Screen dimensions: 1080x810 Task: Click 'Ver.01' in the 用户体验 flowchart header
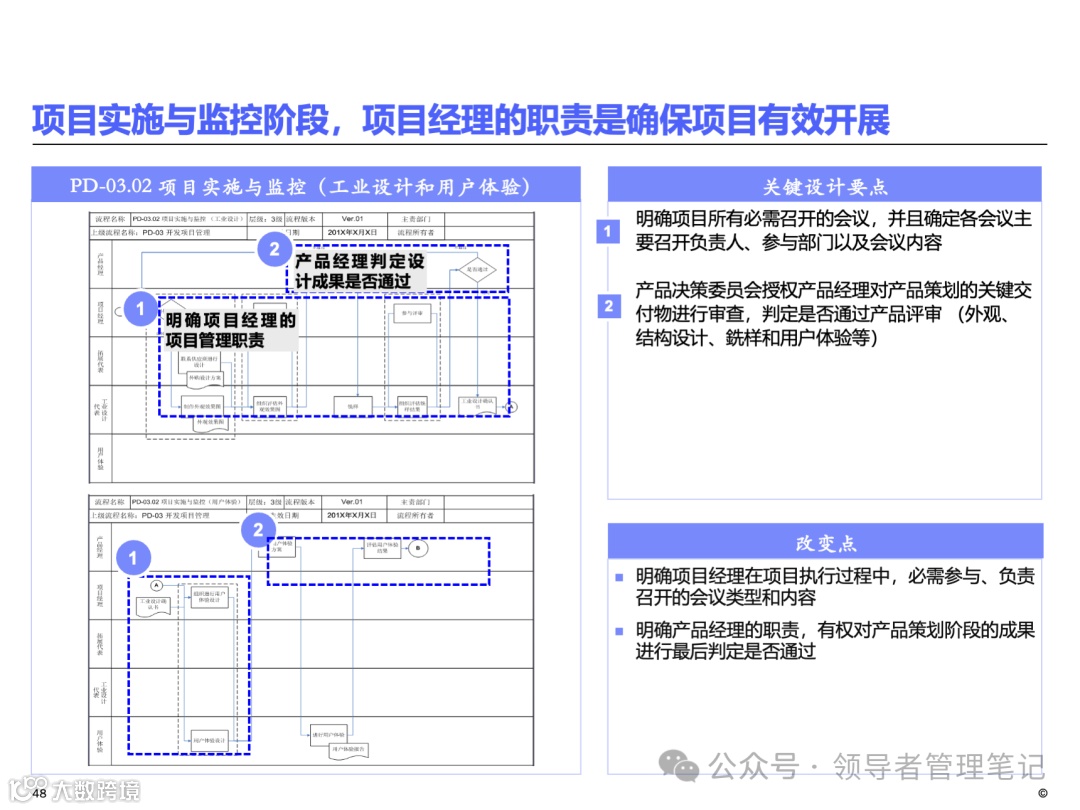[352, 501]
